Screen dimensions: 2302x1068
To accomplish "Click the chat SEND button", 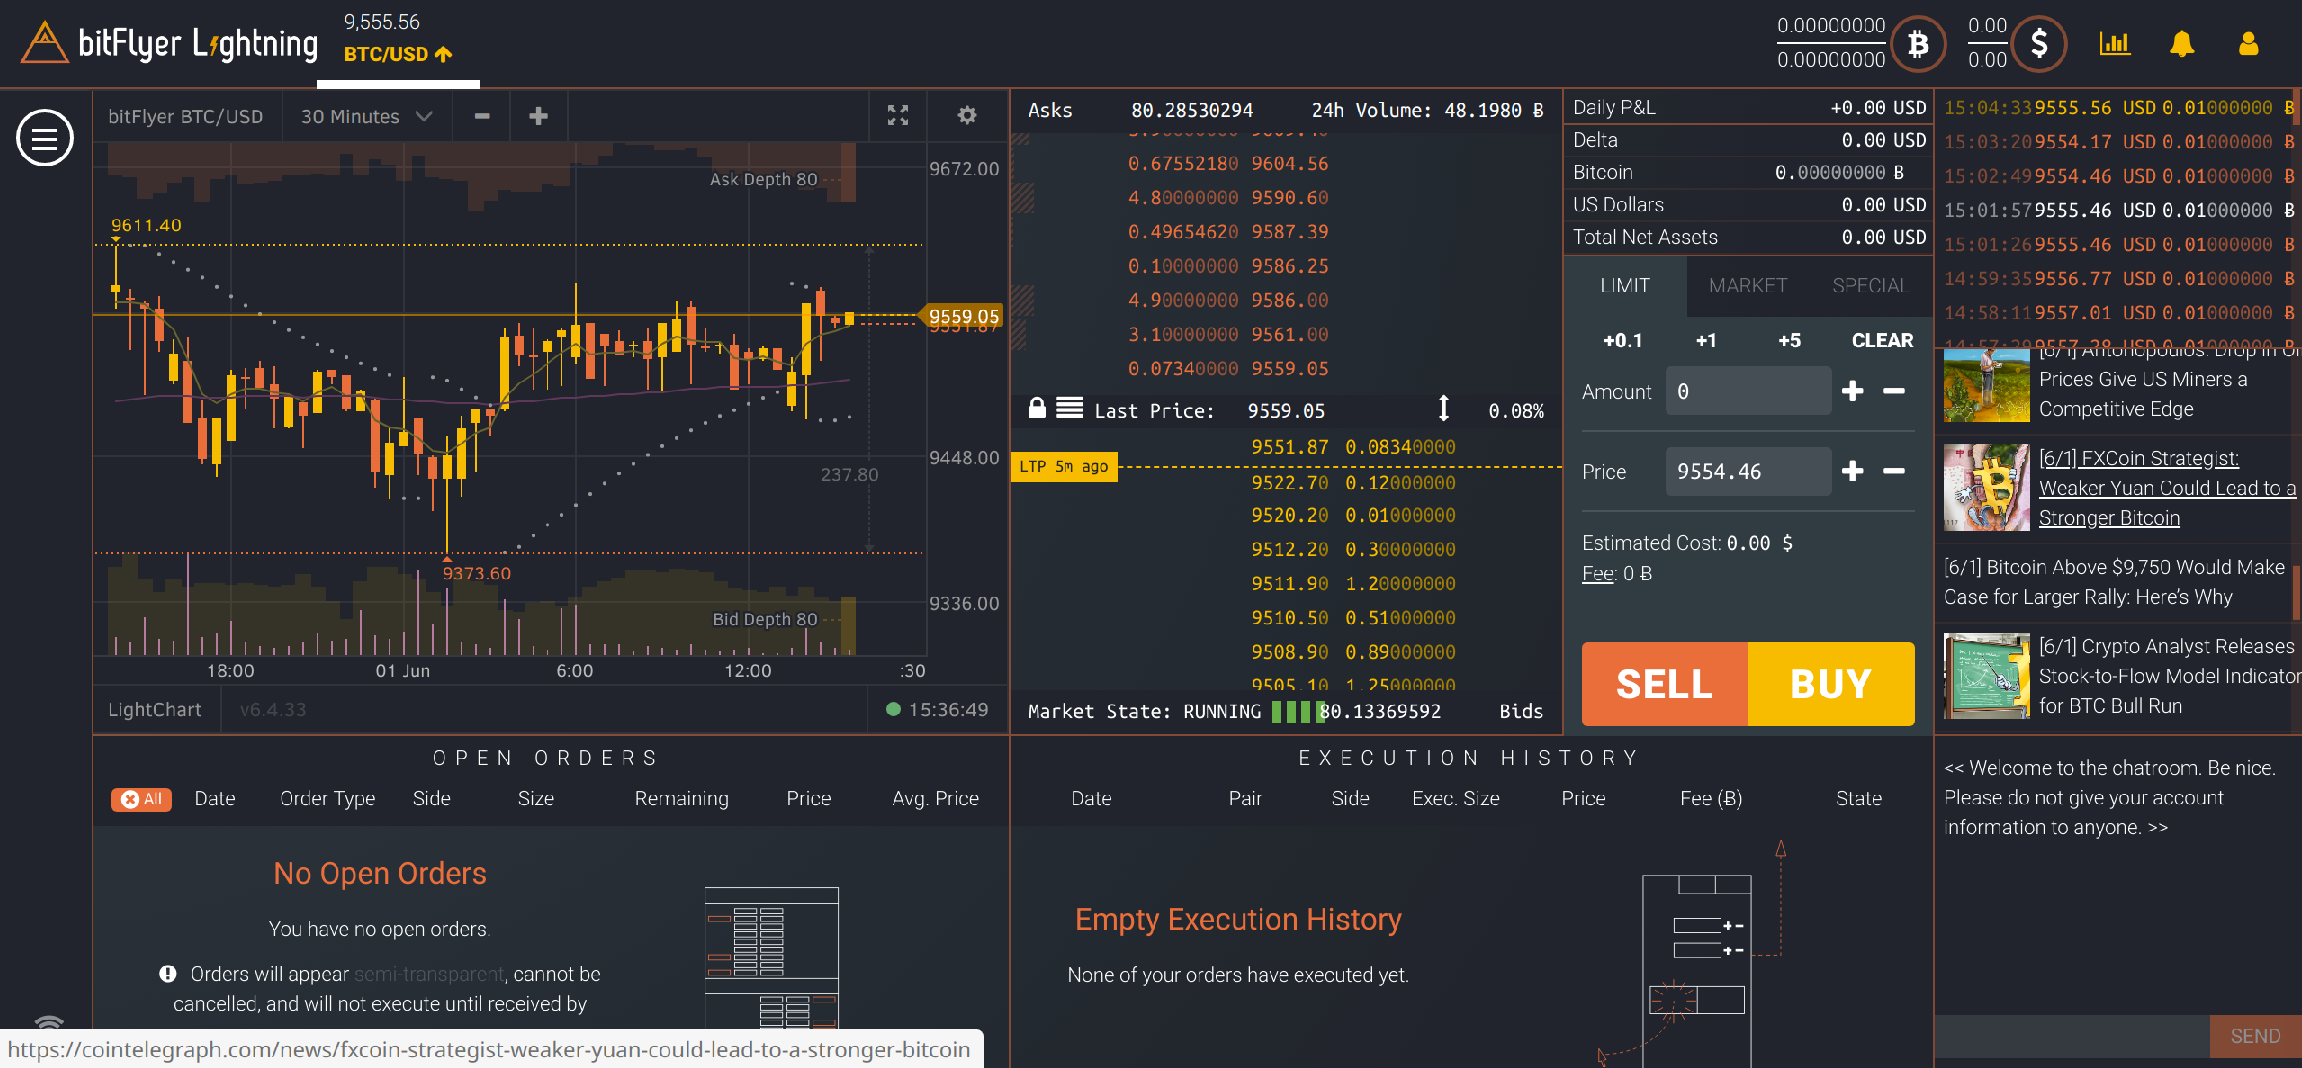I will [x=2255, y=1036].
